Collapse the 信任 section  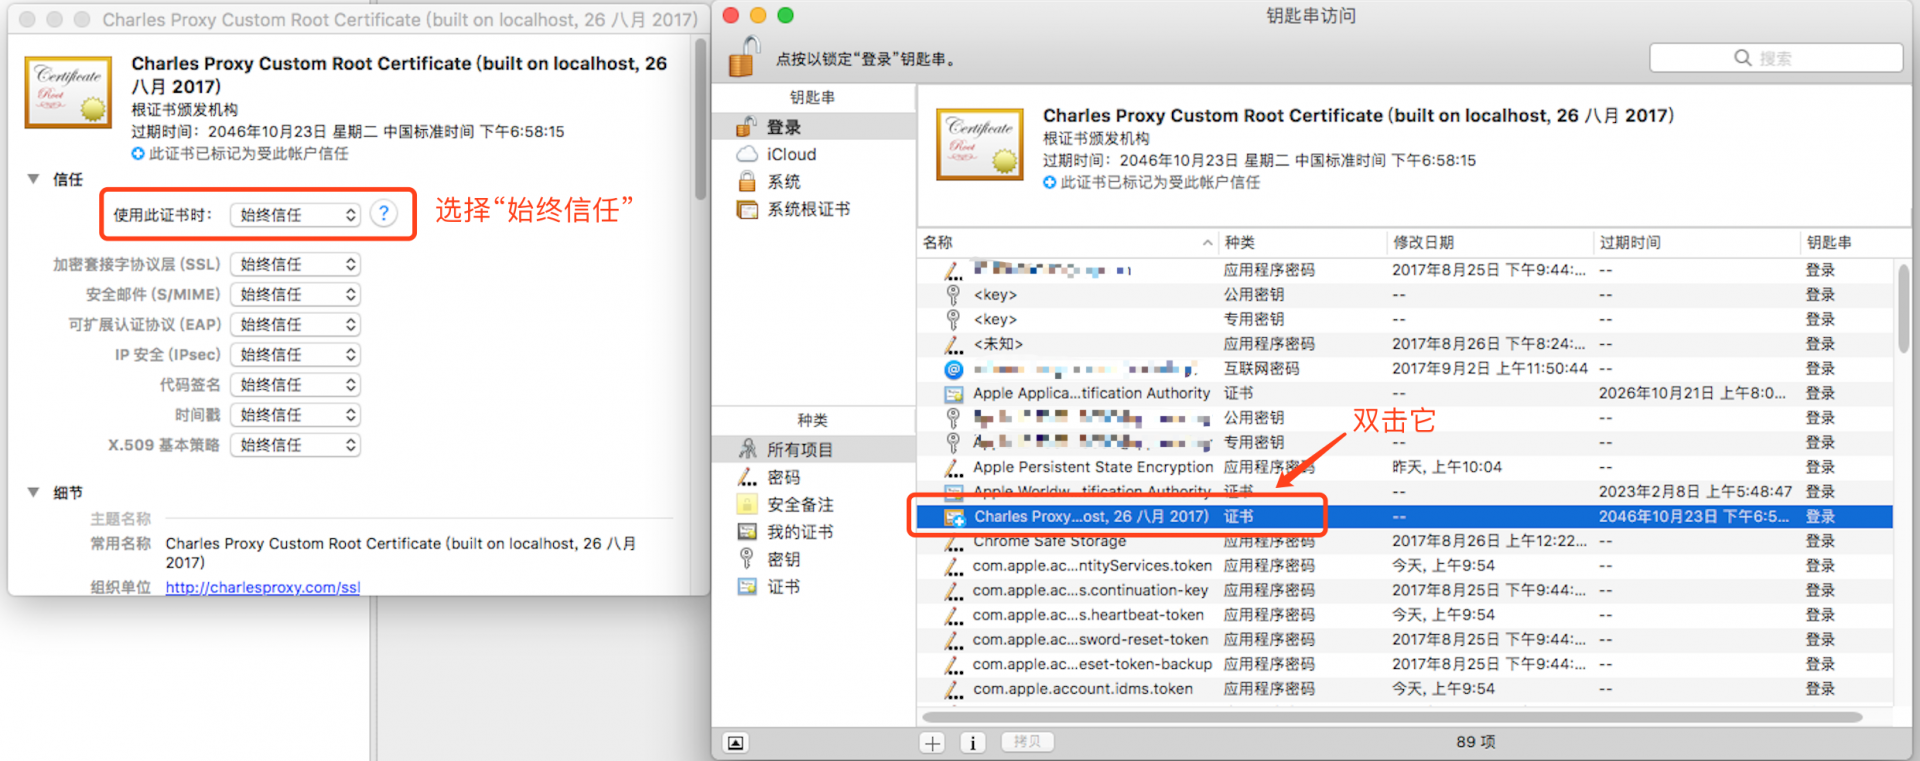pyautogui.click(x=33, y=179)
